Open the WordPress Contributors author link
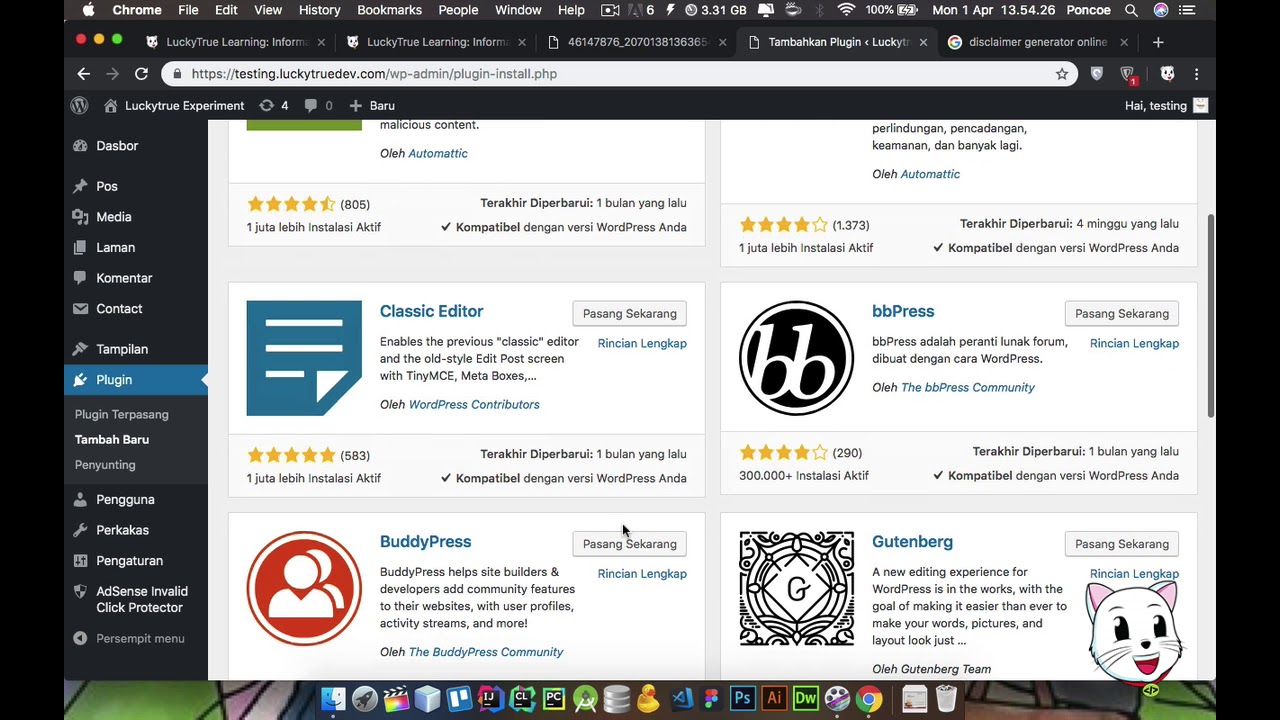This screenshot has height=720, width=1280. coord(474,405)
